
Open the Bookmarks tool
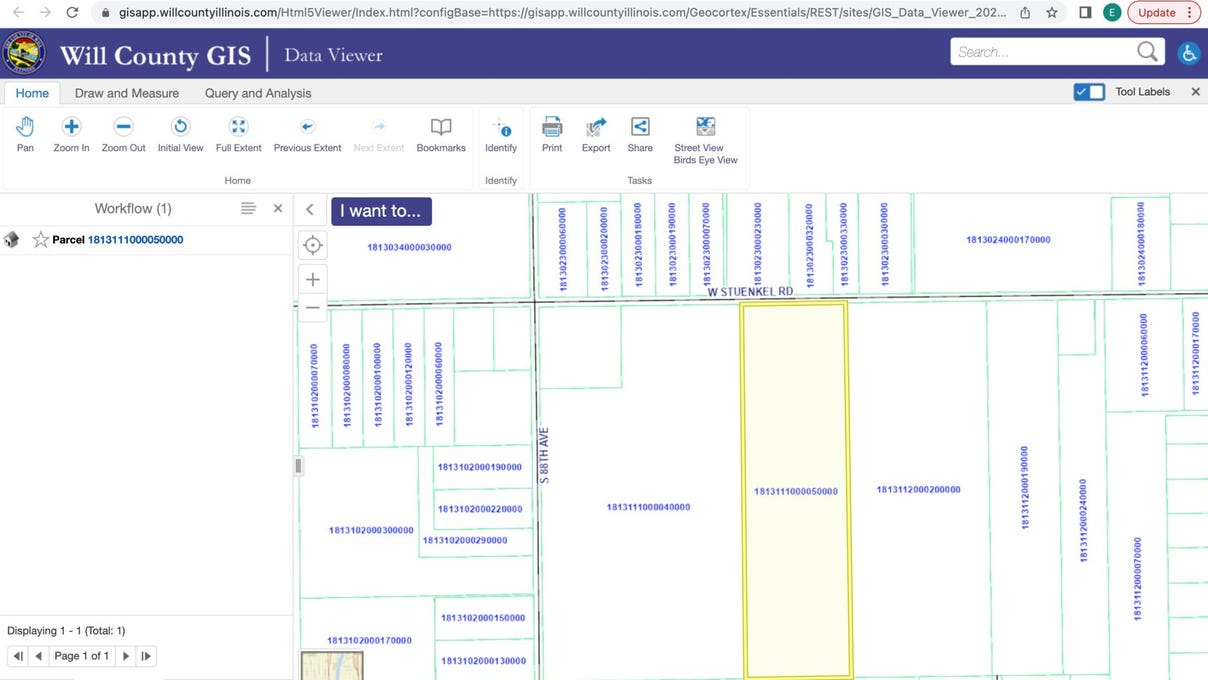441,134
